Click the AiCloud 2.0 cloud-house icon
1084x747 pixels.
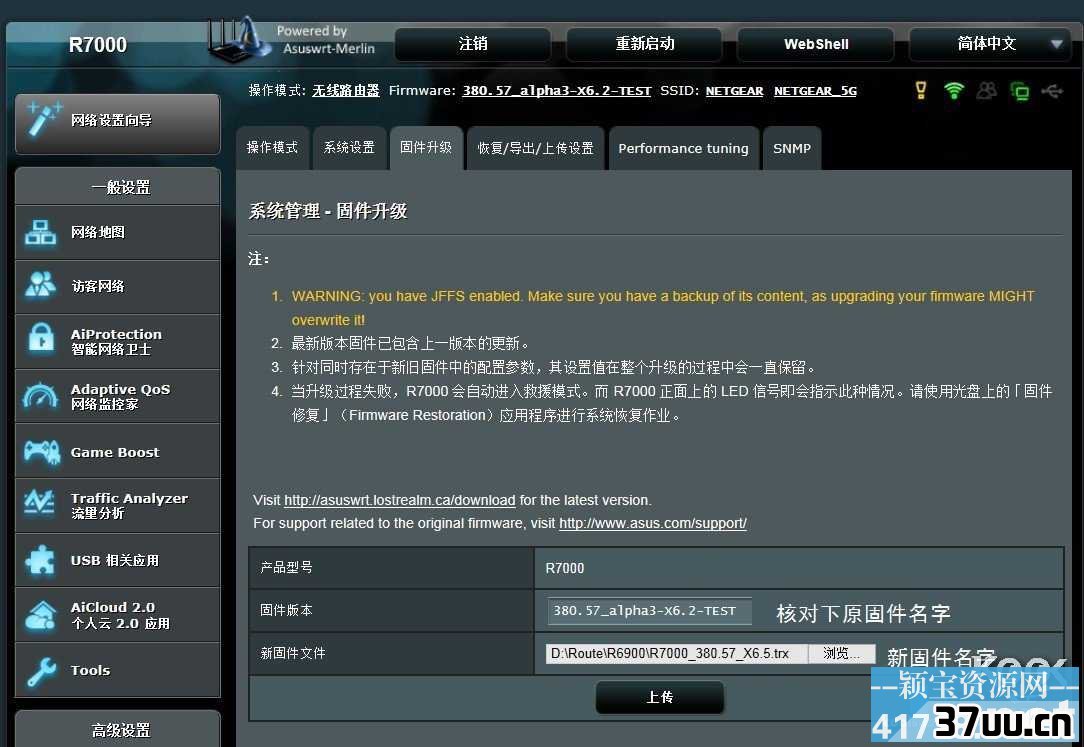click(41, 615)
